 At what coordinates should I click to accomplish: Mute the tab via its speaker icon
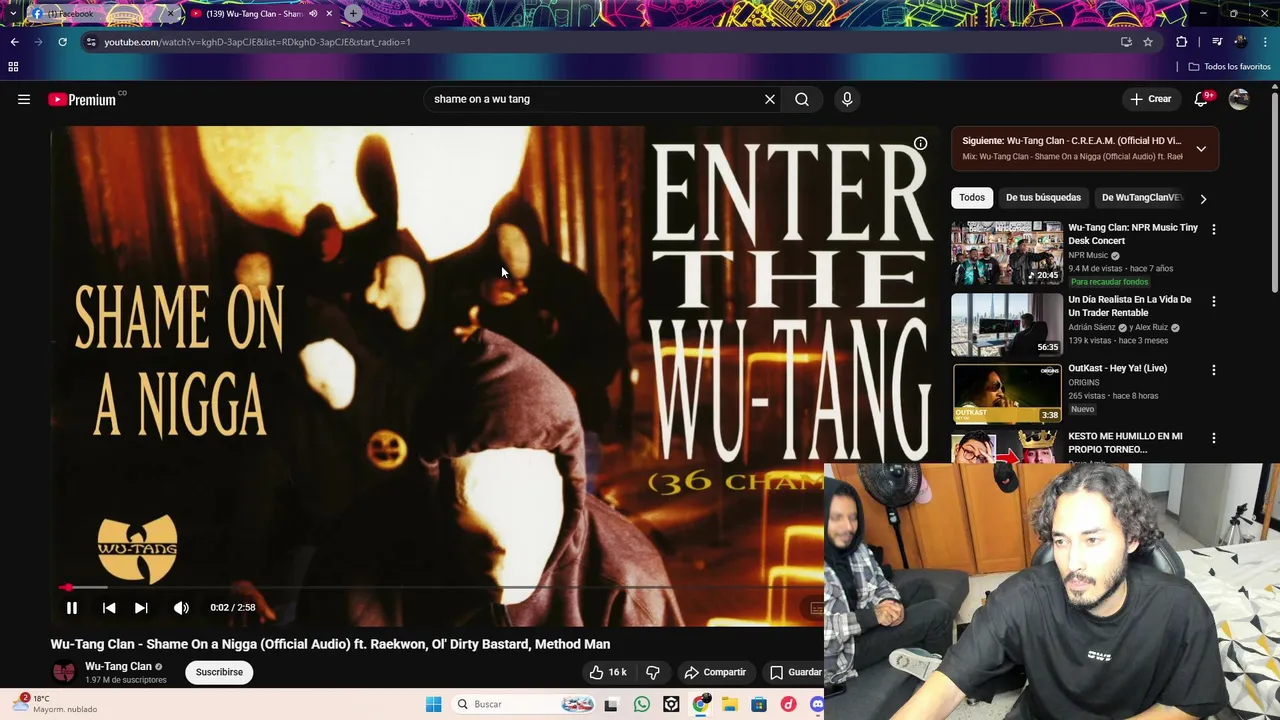(x=313, y=14)
